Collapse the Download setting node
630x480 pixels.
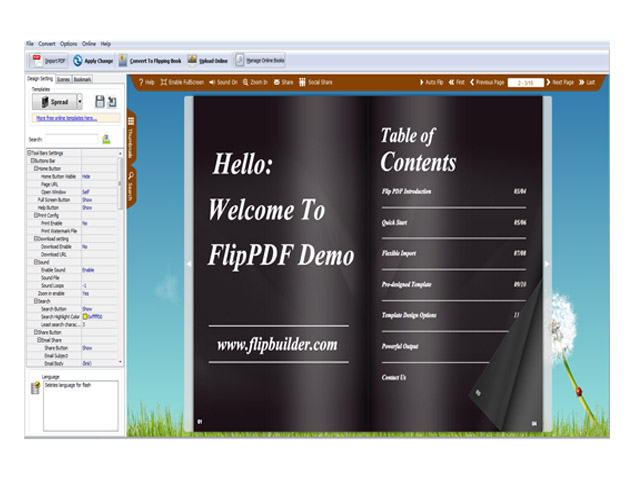point(35,239)
